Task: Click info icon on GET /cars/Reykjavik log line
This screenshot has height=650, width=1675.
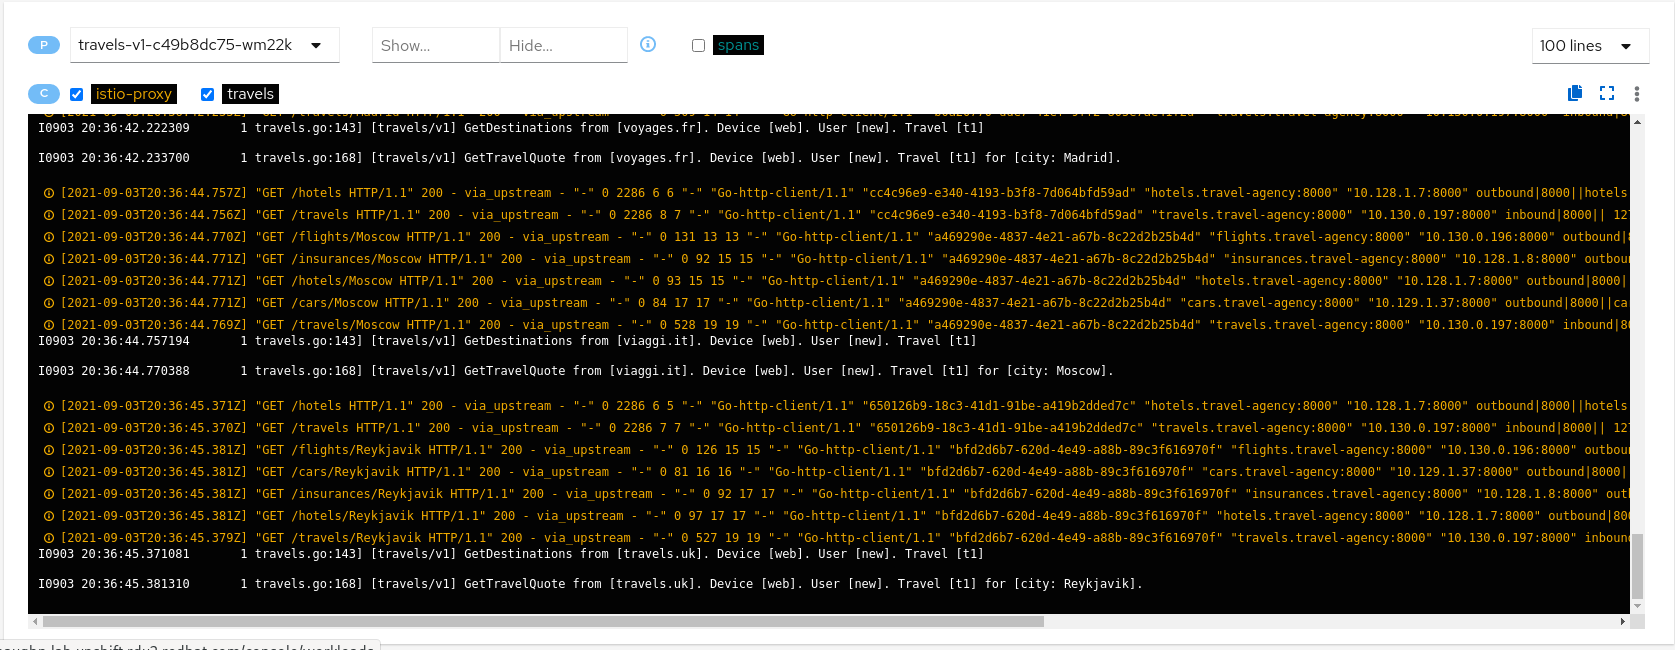Action: (x=48, y=472)
